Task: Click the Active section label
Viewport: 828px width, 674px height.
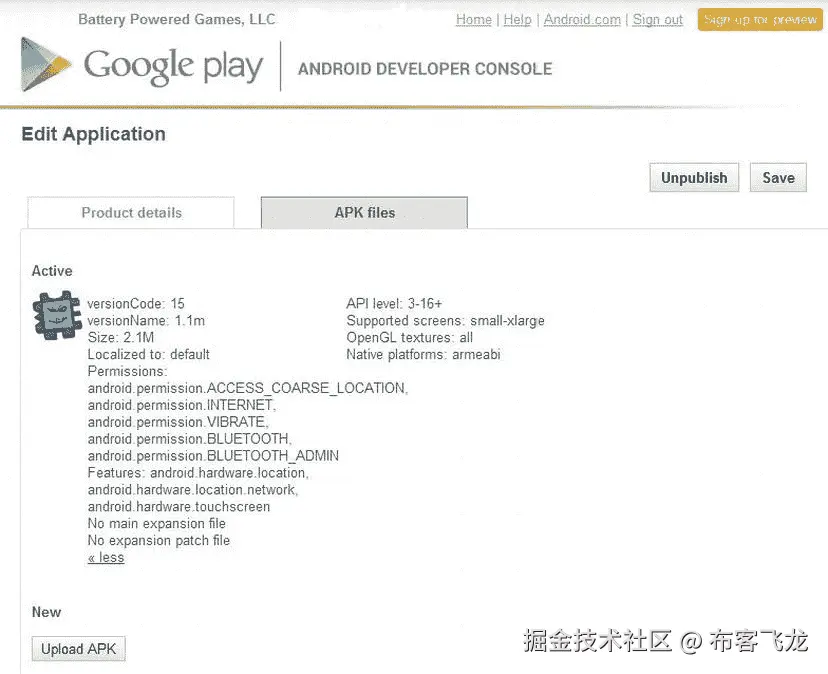Action: [x=52, y=270]
